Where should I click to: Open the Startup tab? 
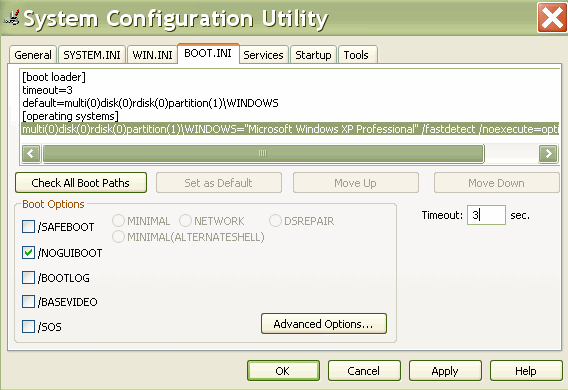coord(313,55)
